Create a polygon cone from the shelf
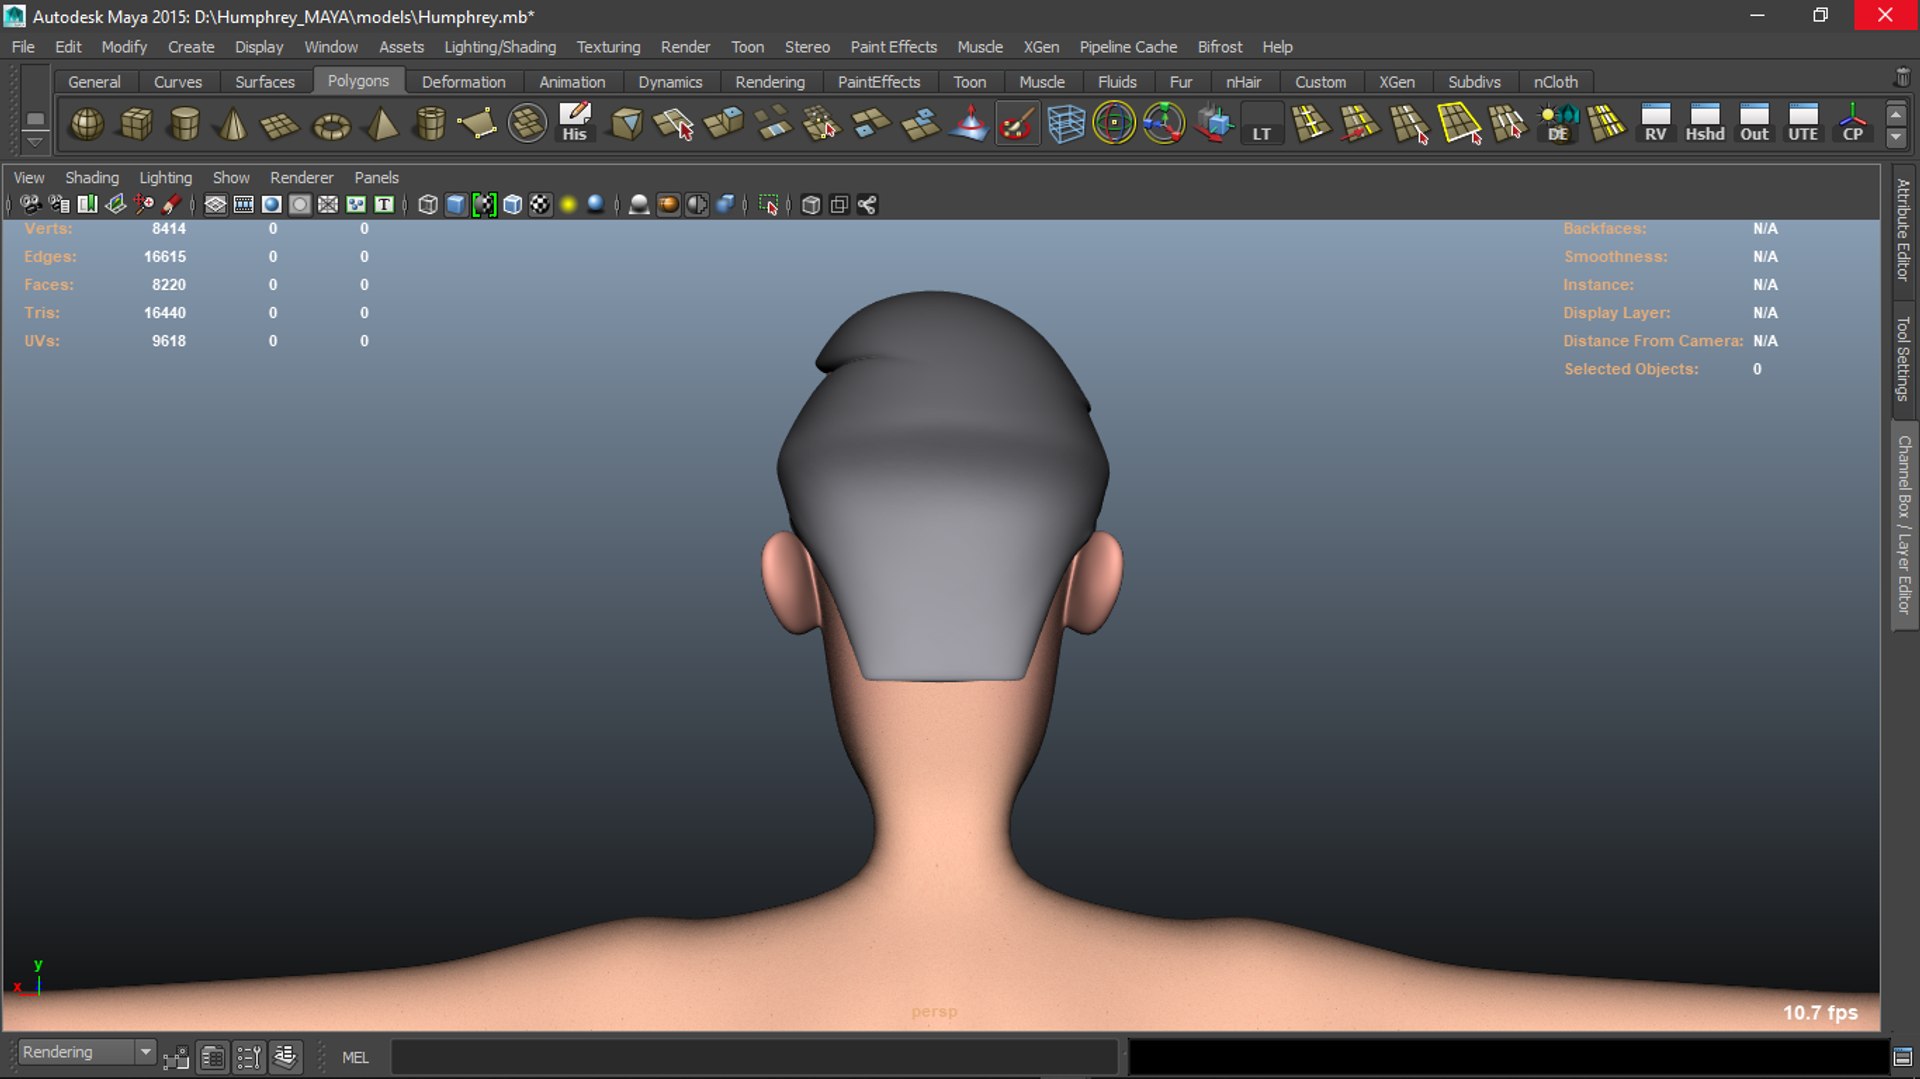Screen dimensions: 1920x1079 coord(233,124)
